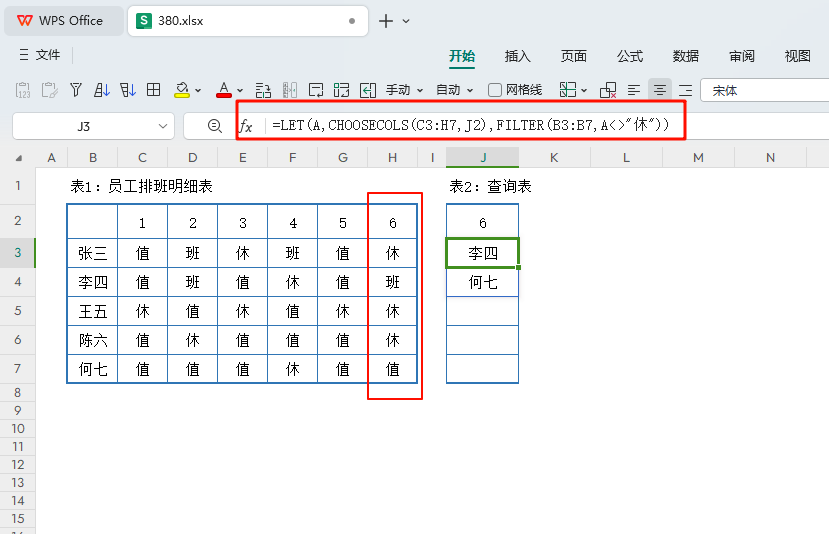The width and height of the screenshot is (829, 534).
Task: Align text right
Action: pos(686,90)
